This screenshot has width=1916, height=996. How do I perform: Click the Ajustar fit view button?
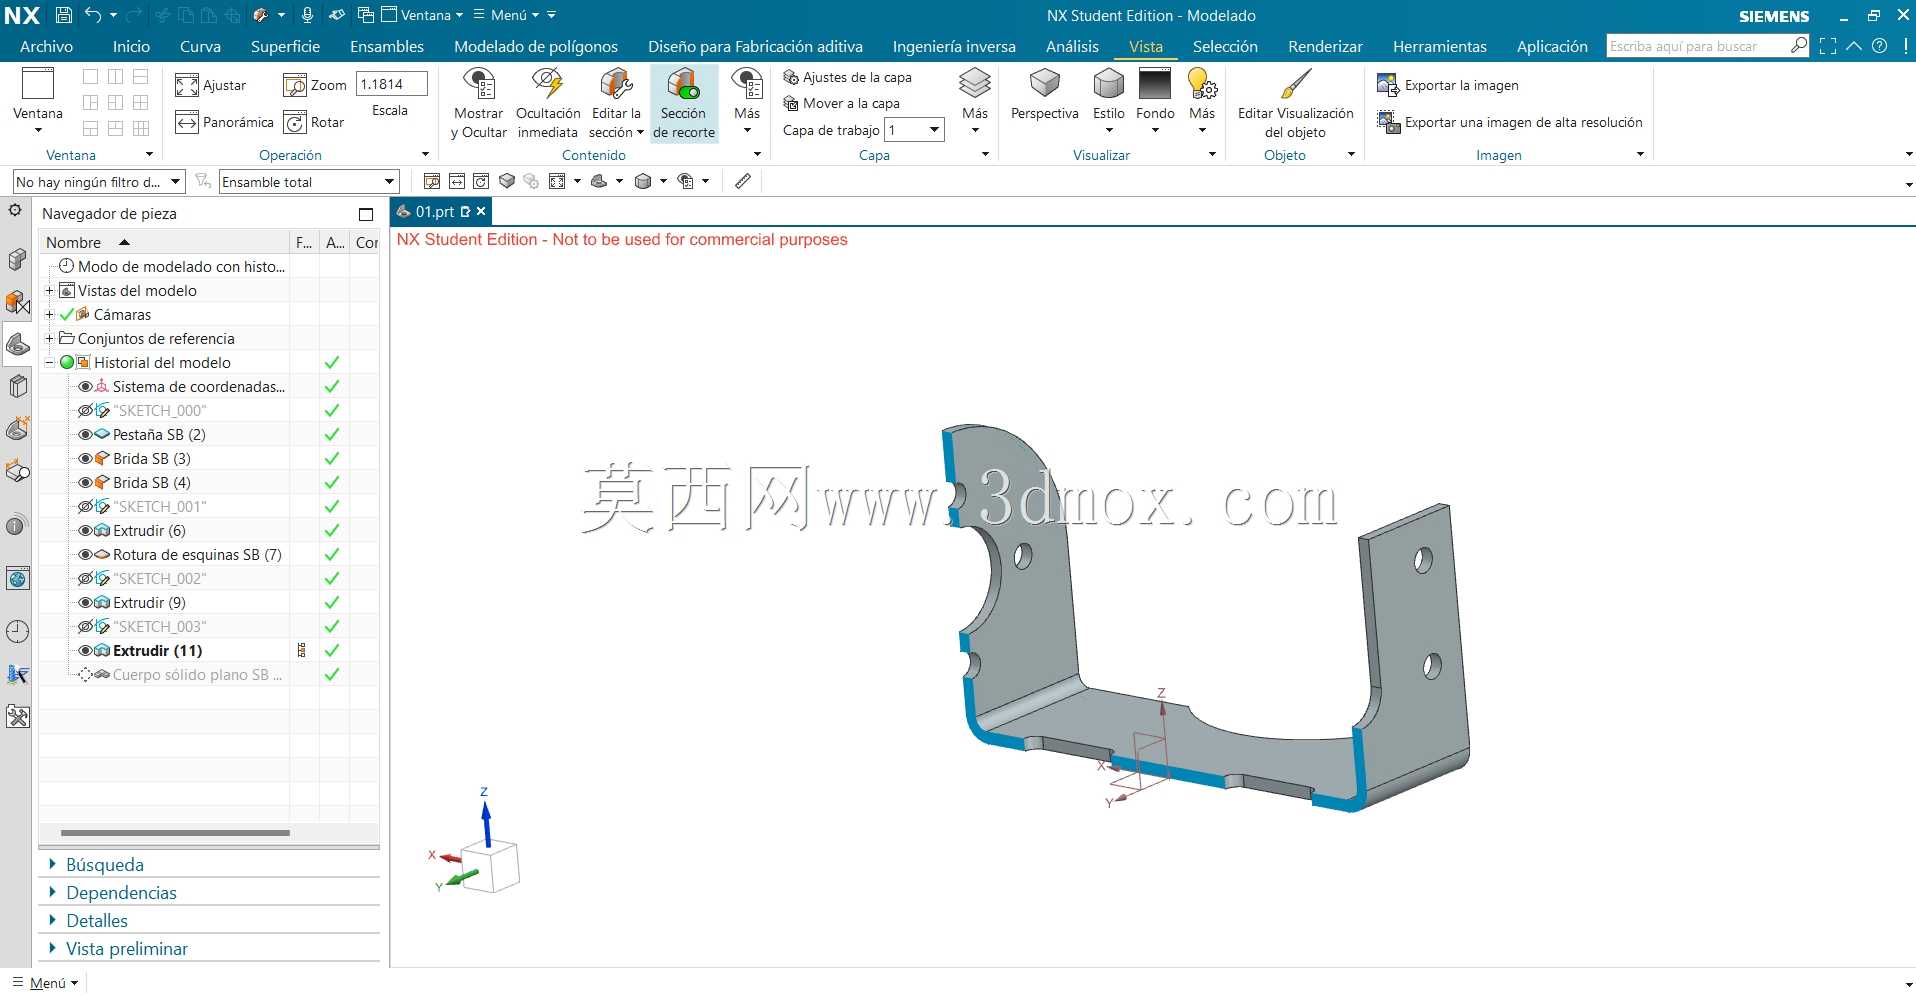(211, 85)
